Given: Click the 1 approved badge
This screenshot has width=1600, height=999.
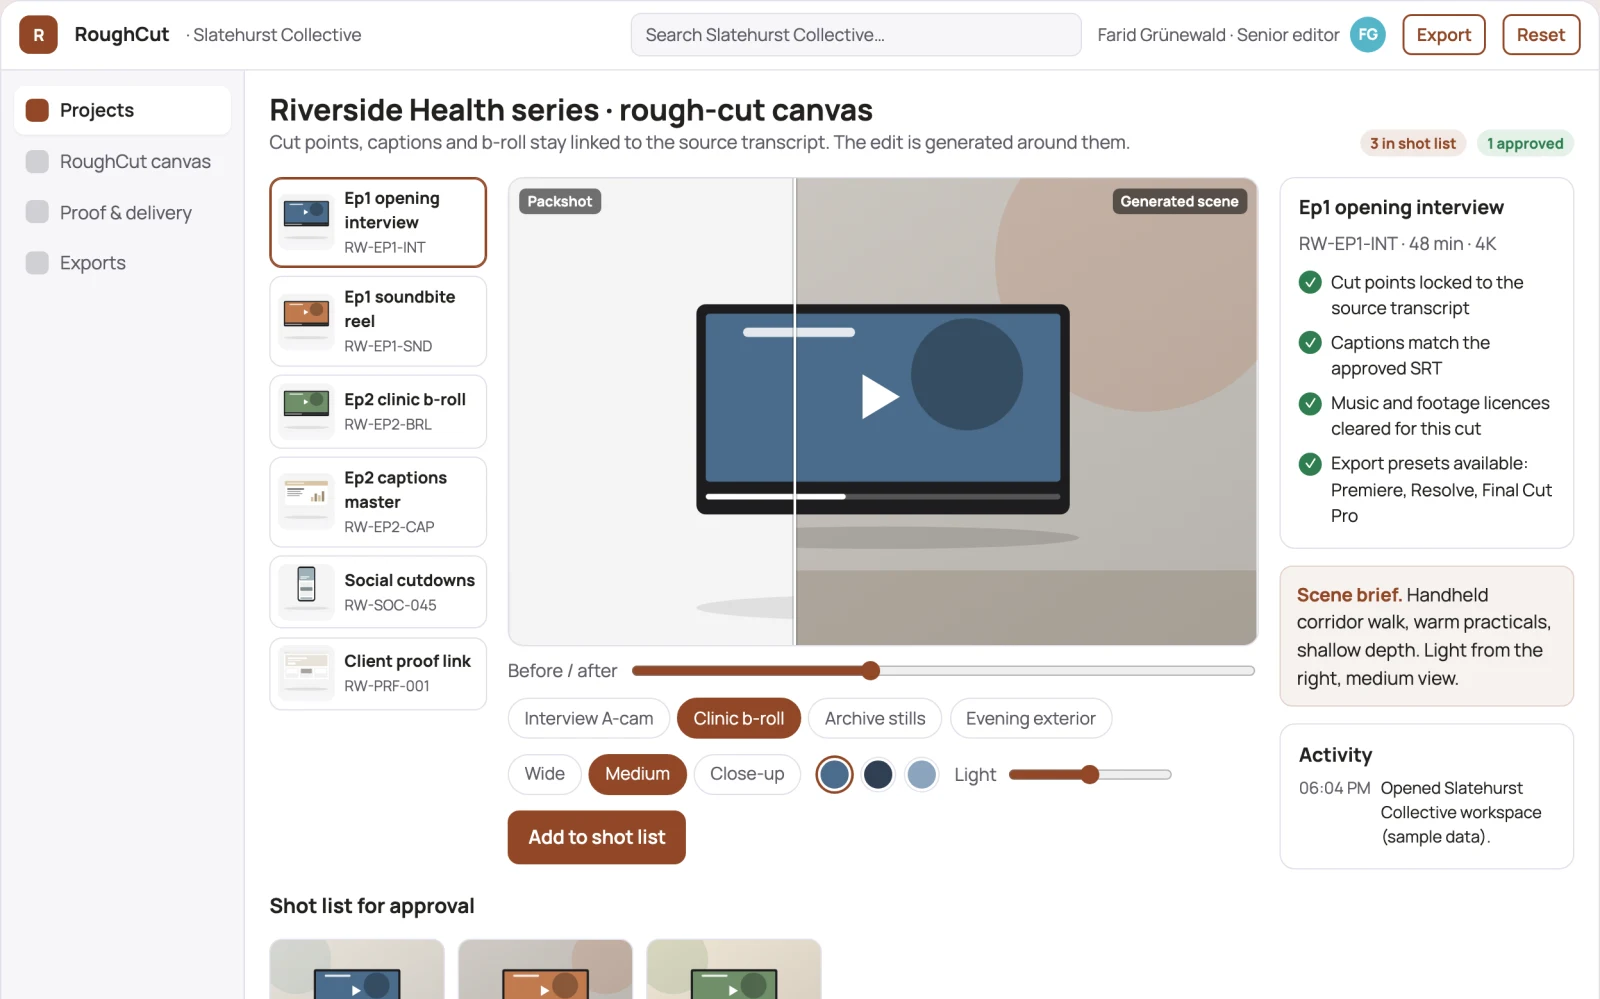Looking at the screenshot, I should click(x=1525, y=143).
